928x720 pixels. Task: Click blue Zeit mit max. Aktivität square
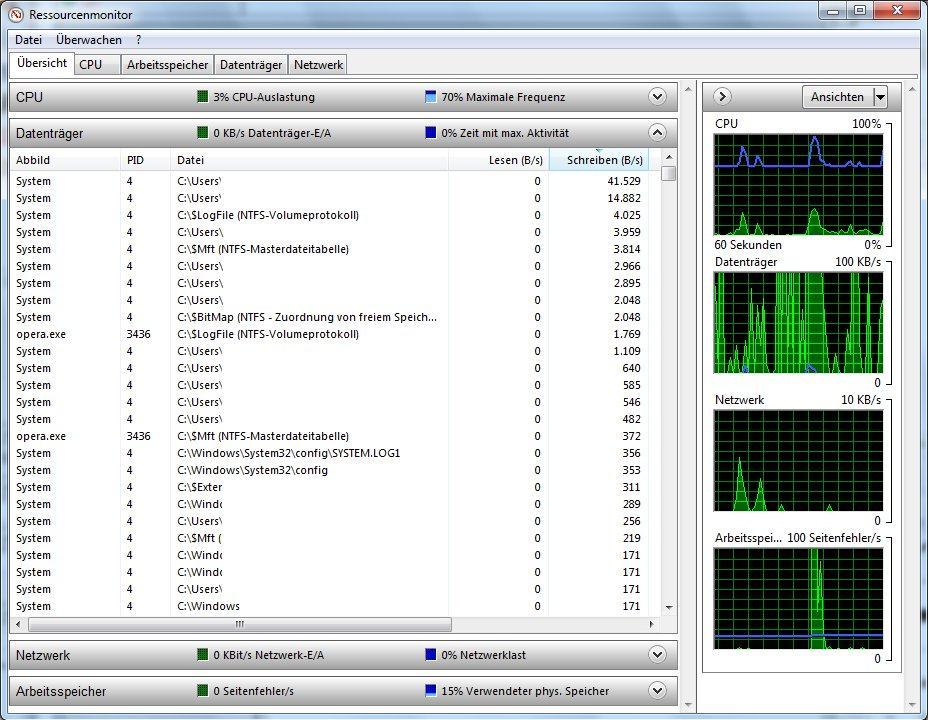pos(431,133)
